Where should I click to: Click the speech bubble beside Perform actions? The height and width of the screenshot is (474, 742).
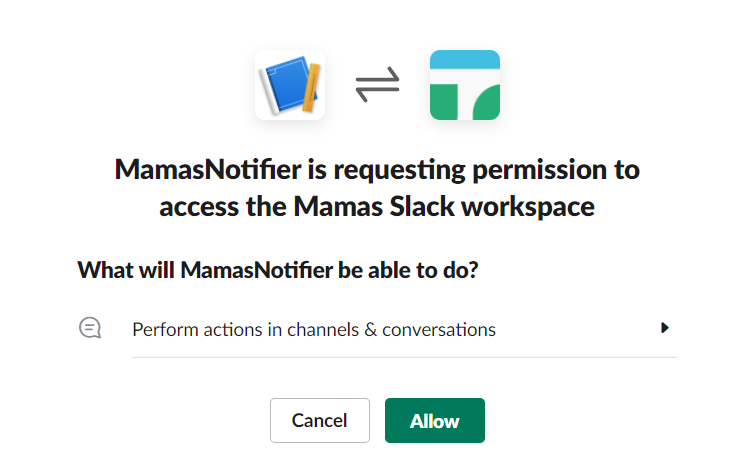90,328
